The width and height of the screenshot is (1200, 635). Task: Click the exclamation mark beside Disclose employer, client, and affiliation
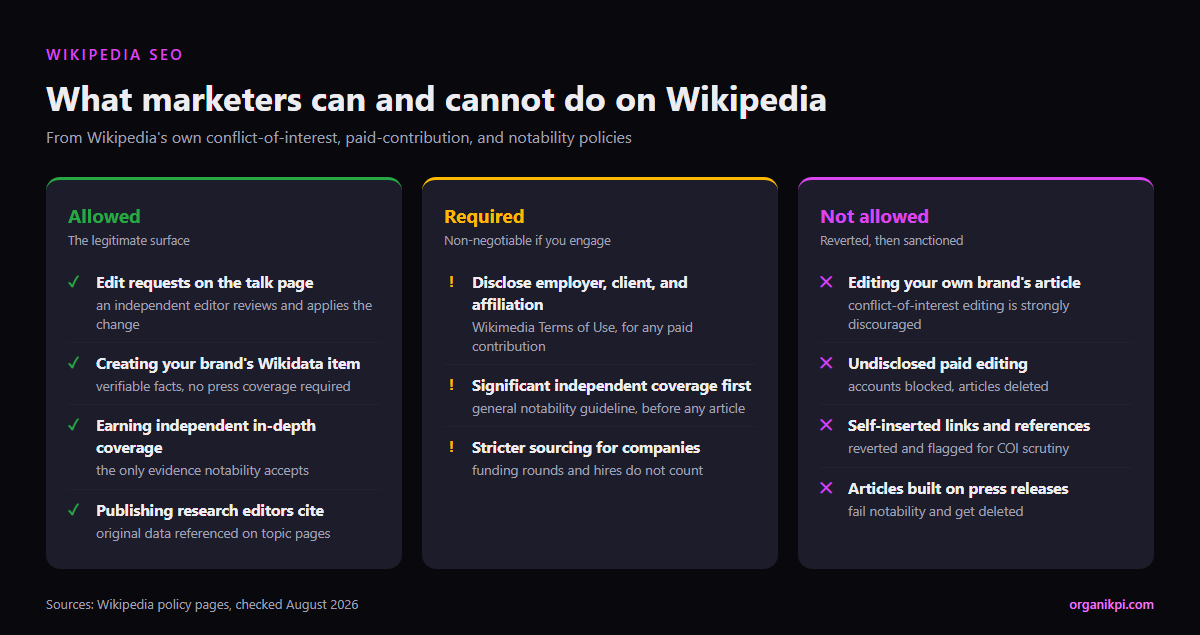tap(451, 282)
